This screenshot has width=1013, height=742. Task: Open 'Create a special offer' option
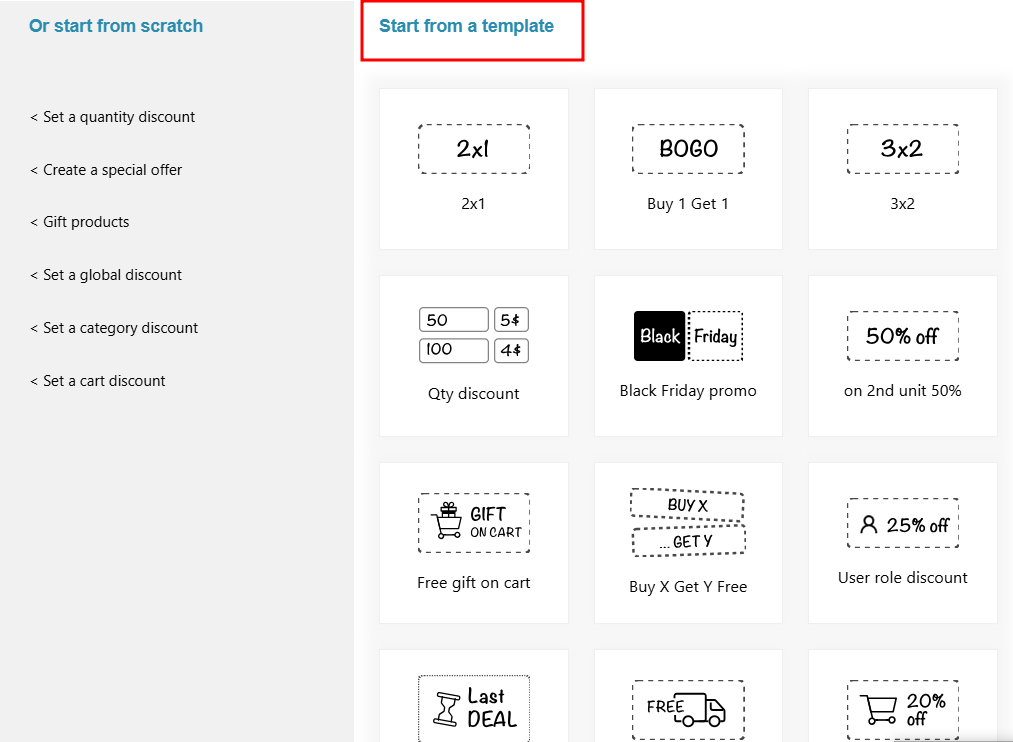(x=106, y=170)
